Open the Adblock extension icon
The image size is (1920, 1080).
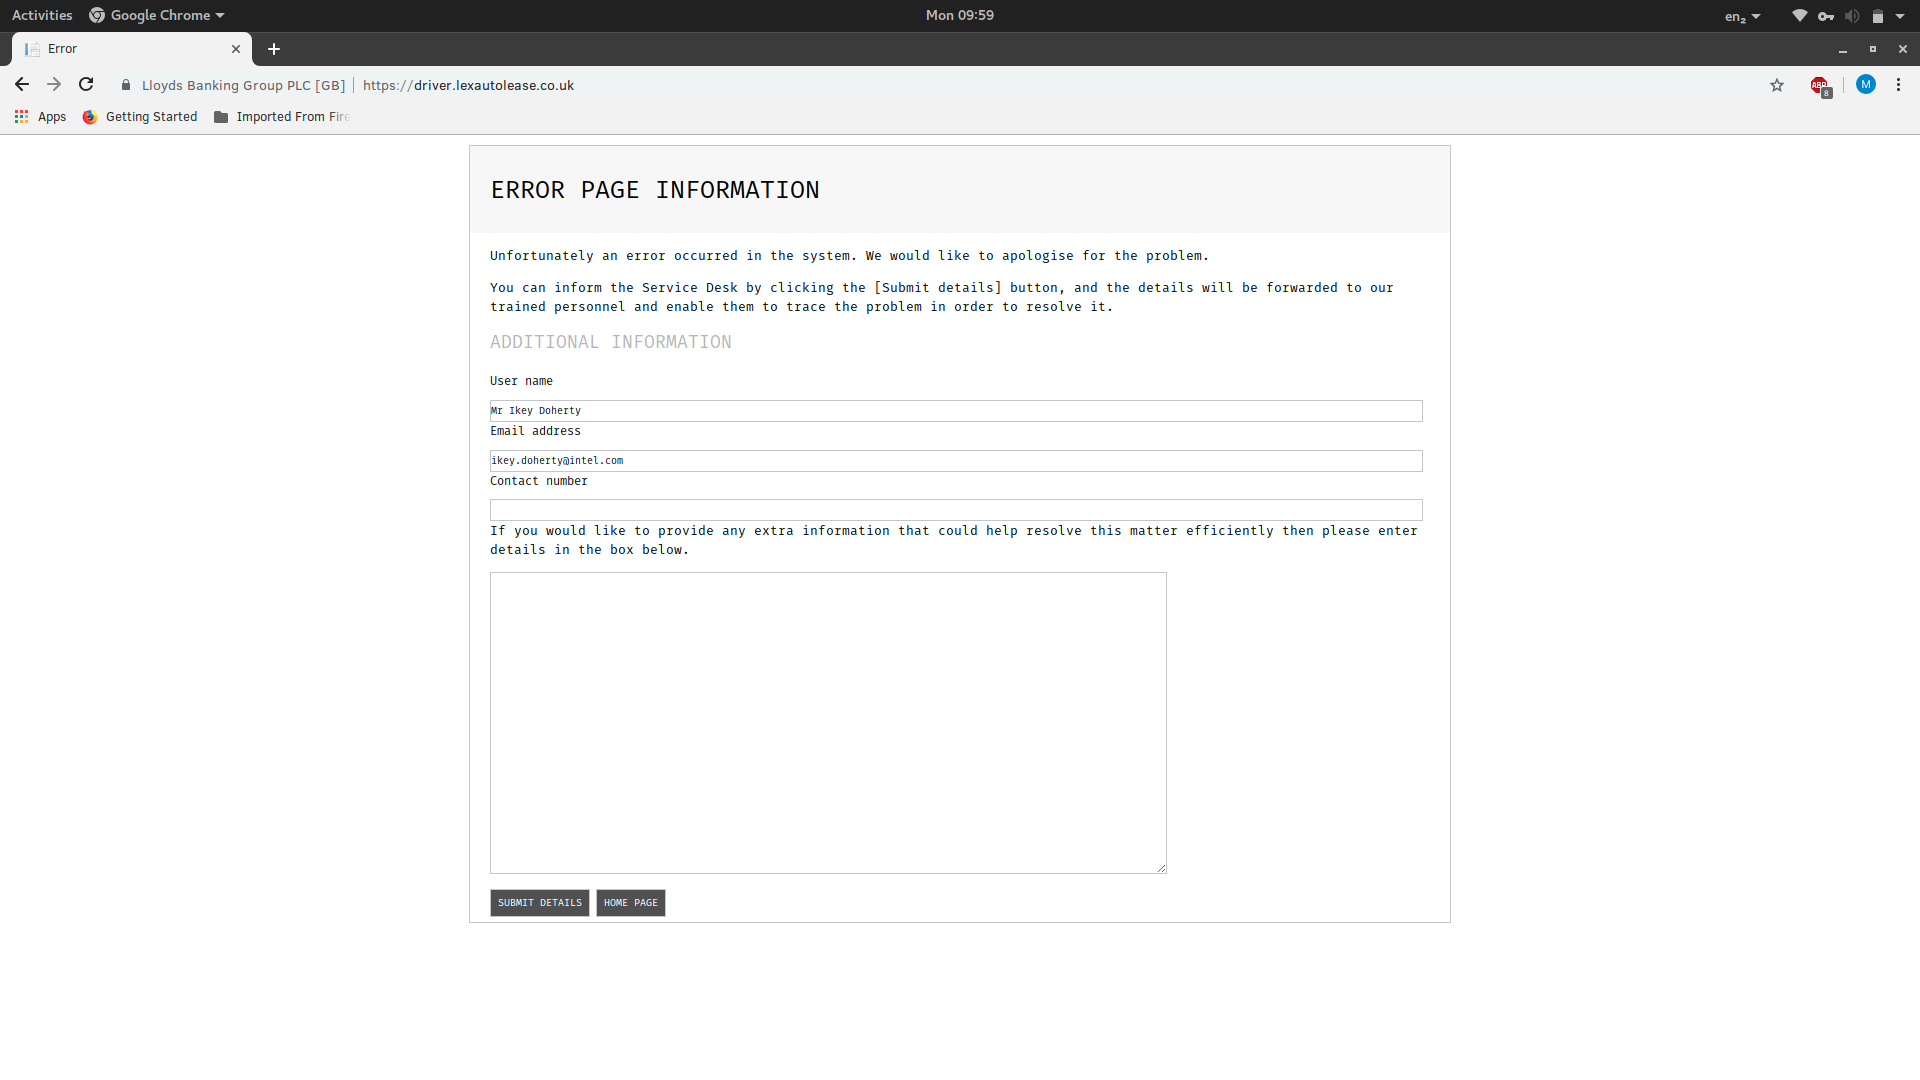pyautogui.click(x=1820, y=86)
